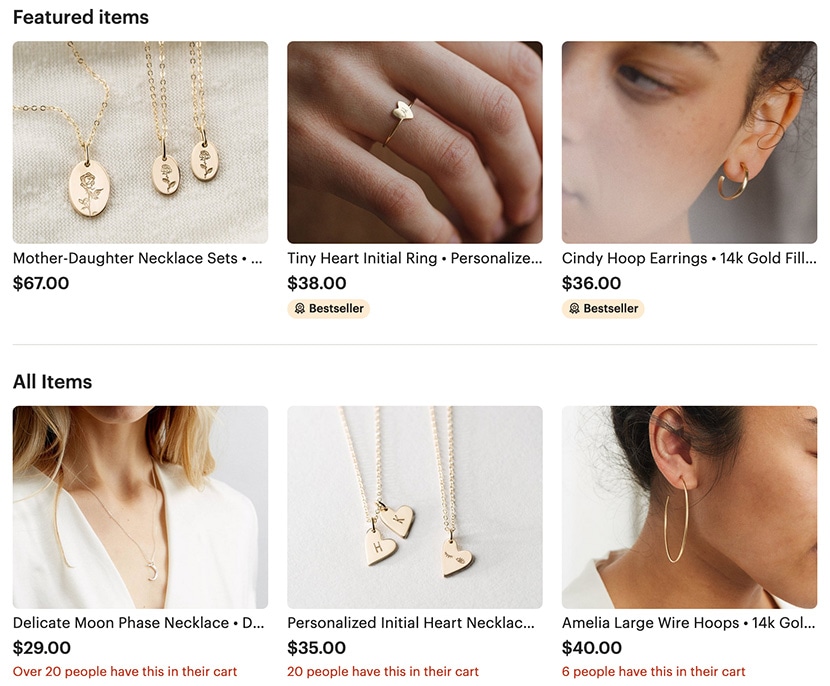Click the Delicate Moon Phase Necklace title
830x686 pixels.
(138, 623)
